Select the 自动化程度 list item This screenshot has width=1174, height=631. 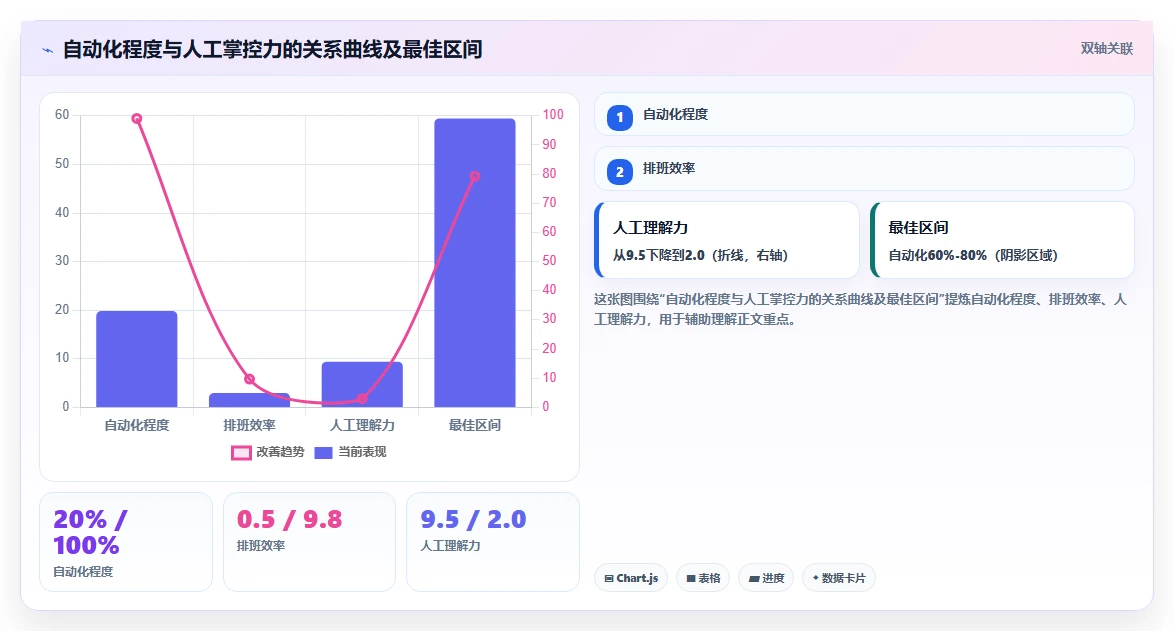pos(864,115)
